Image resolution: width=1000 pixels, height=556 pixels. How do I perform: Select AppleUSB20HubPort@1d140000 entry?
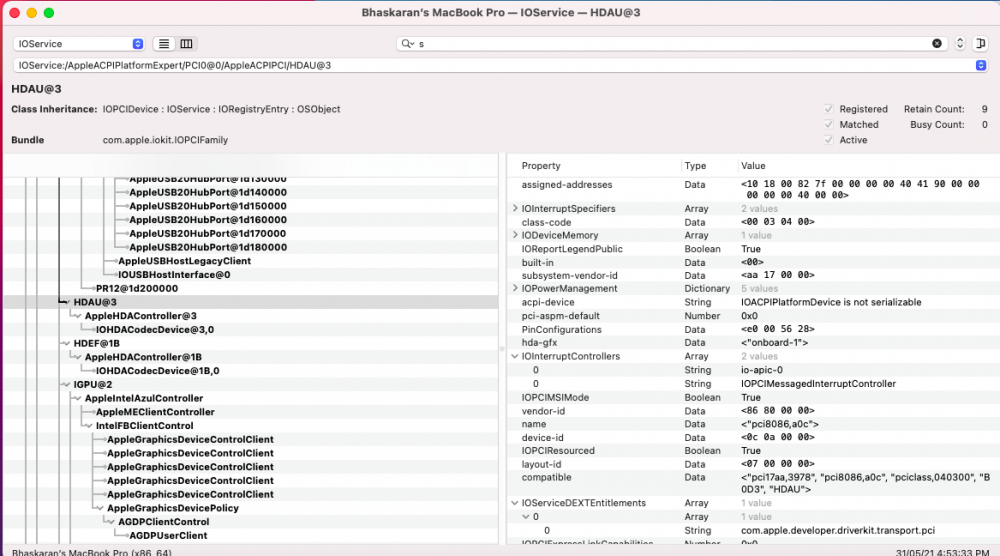[x=208, y=193]
